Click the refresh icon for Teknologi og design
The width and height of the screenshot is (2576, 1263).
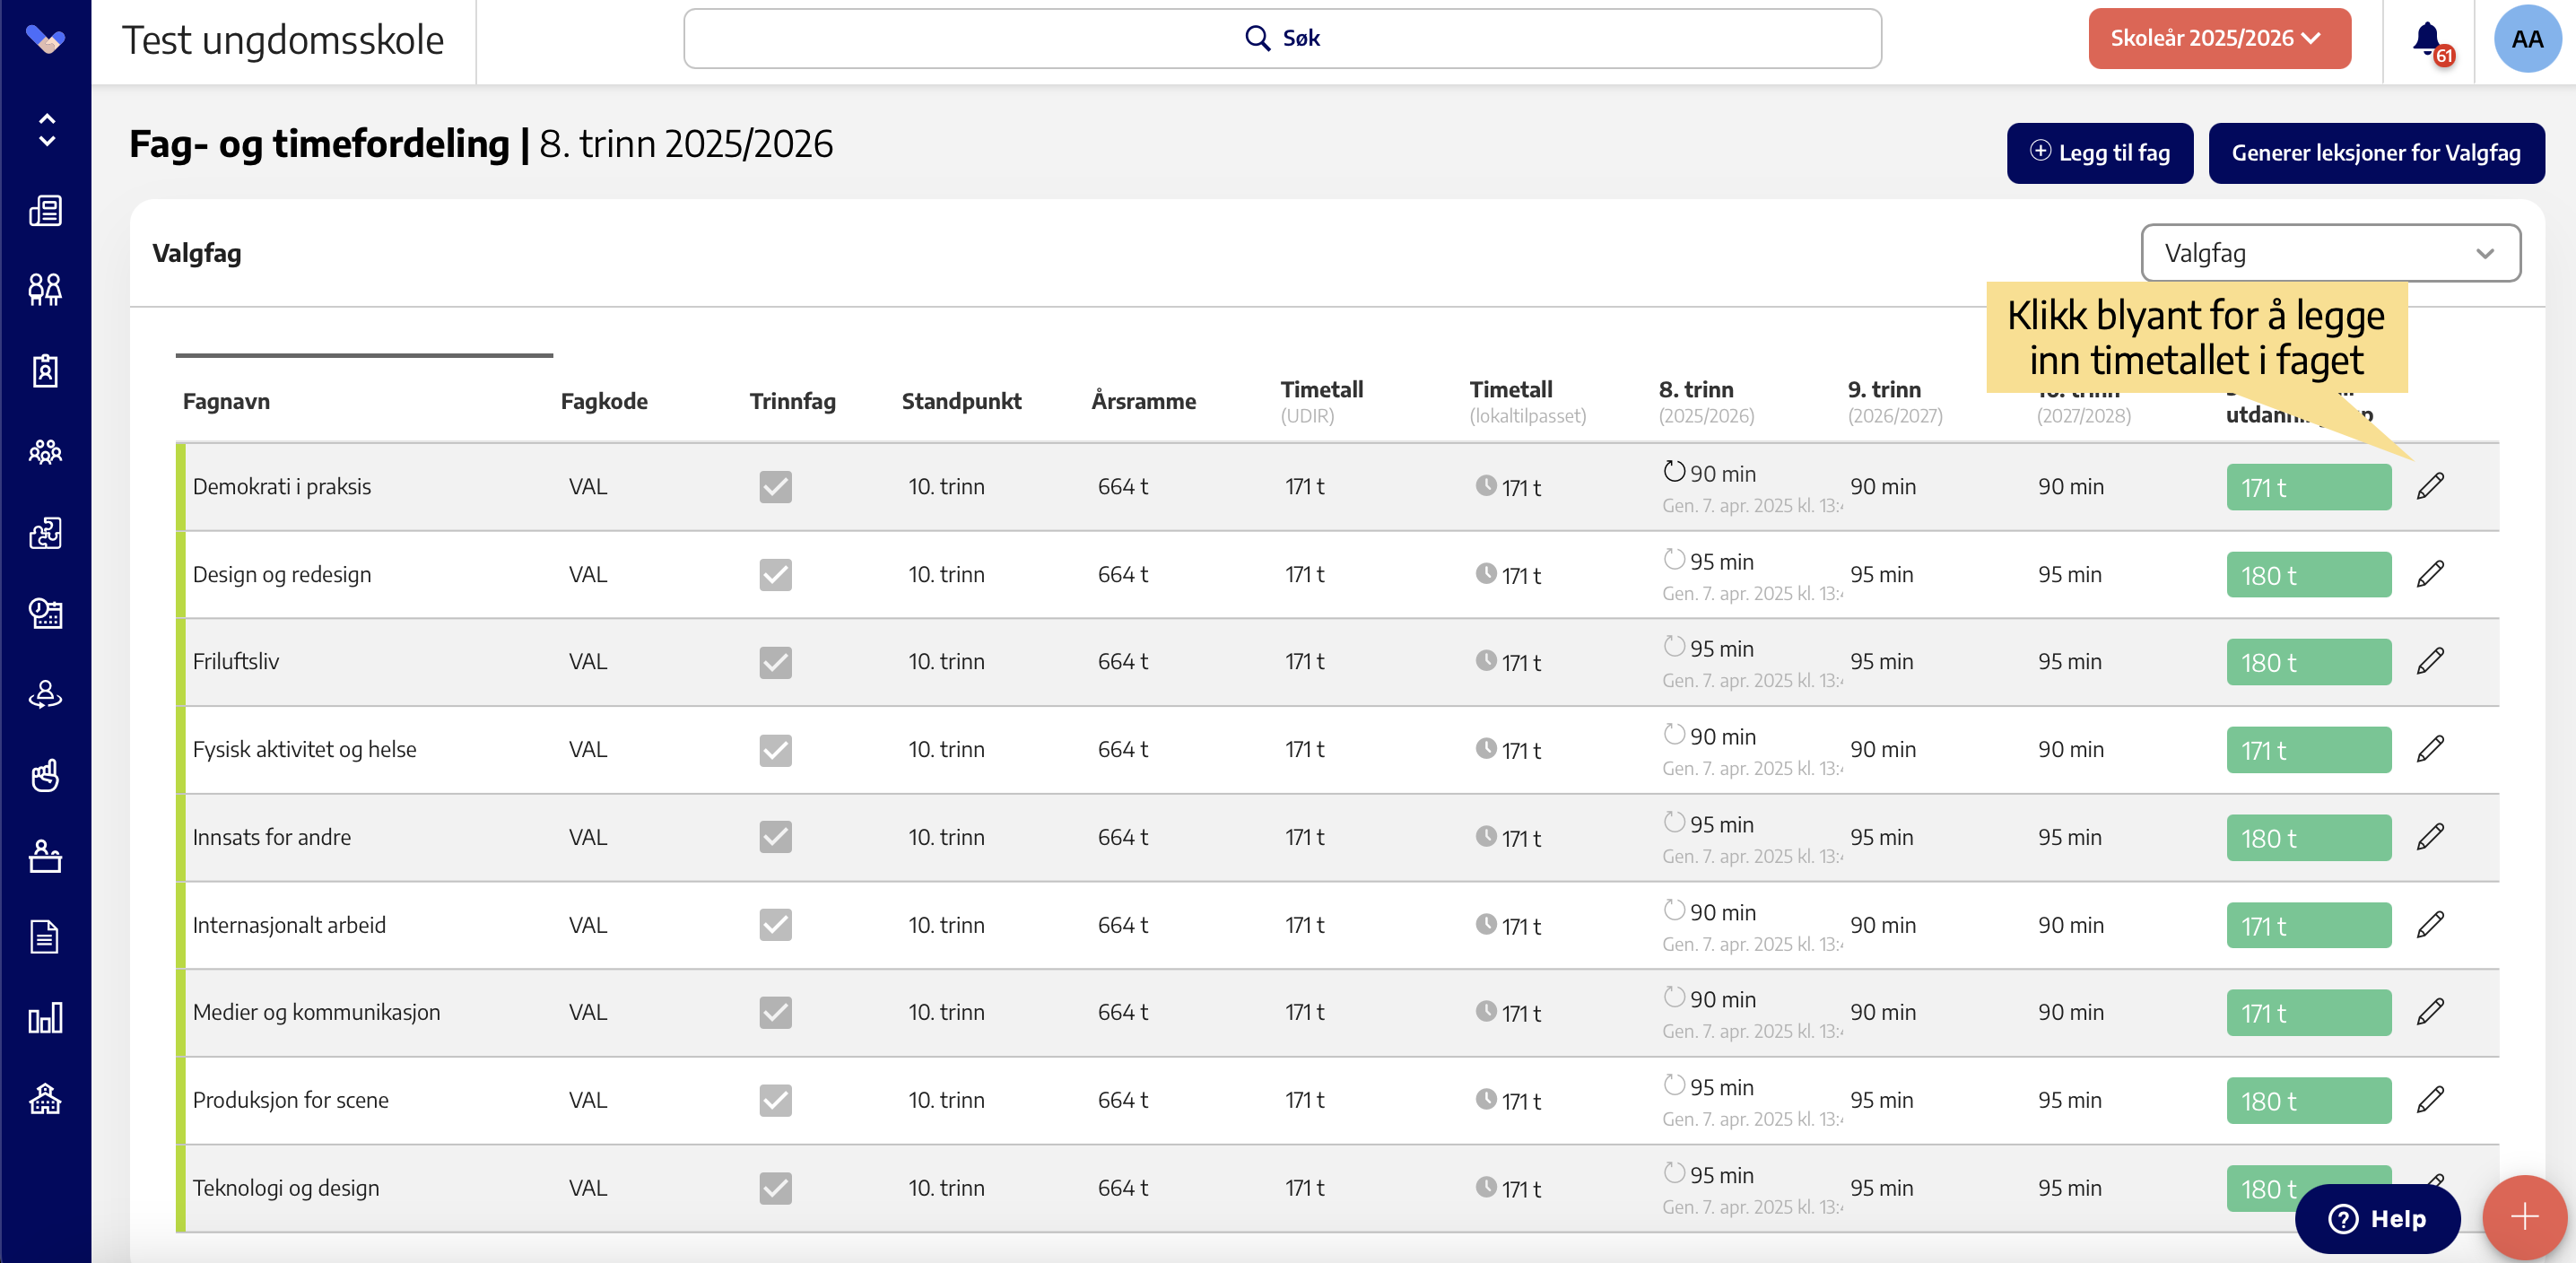tap(1674, 1172)
